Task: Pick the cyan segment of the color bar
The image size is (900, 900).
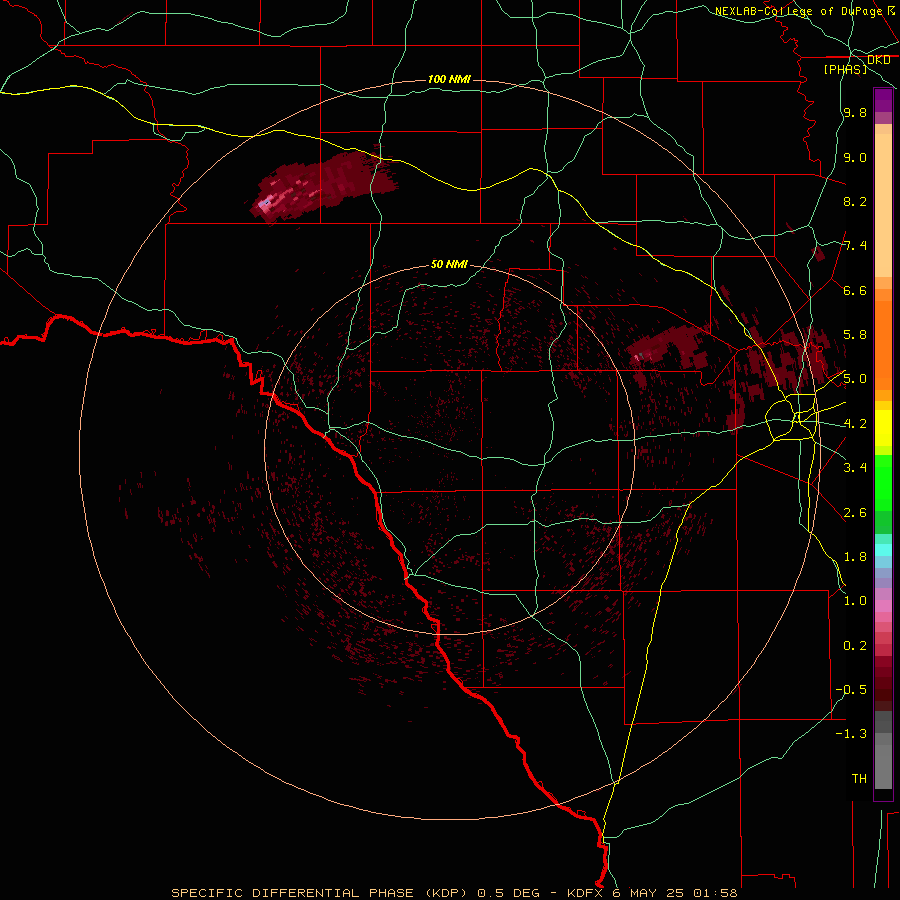Action: tap(883, 550)
